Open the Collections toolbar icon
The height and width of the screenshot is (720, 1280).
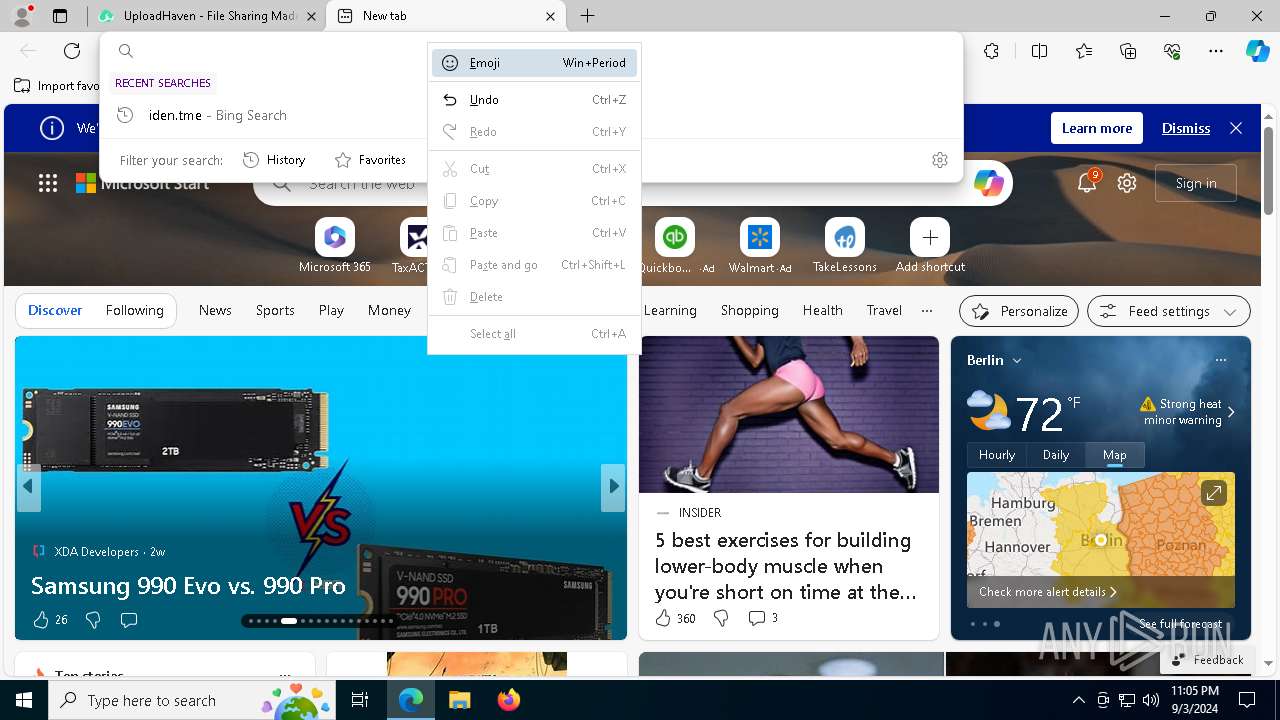1128,51
